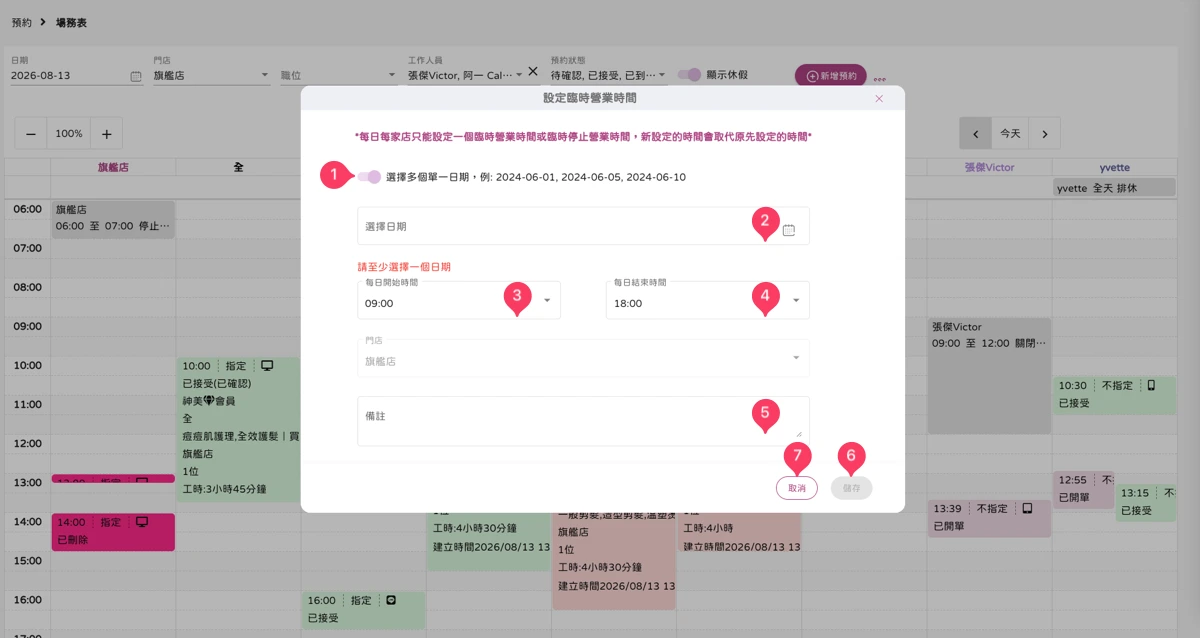The width and height of the screenshot is (1200, 638).
Task: Open the toolbar 門店 旗艦店 dropdown
Action: pyautogui.click(x=211, y=75)
